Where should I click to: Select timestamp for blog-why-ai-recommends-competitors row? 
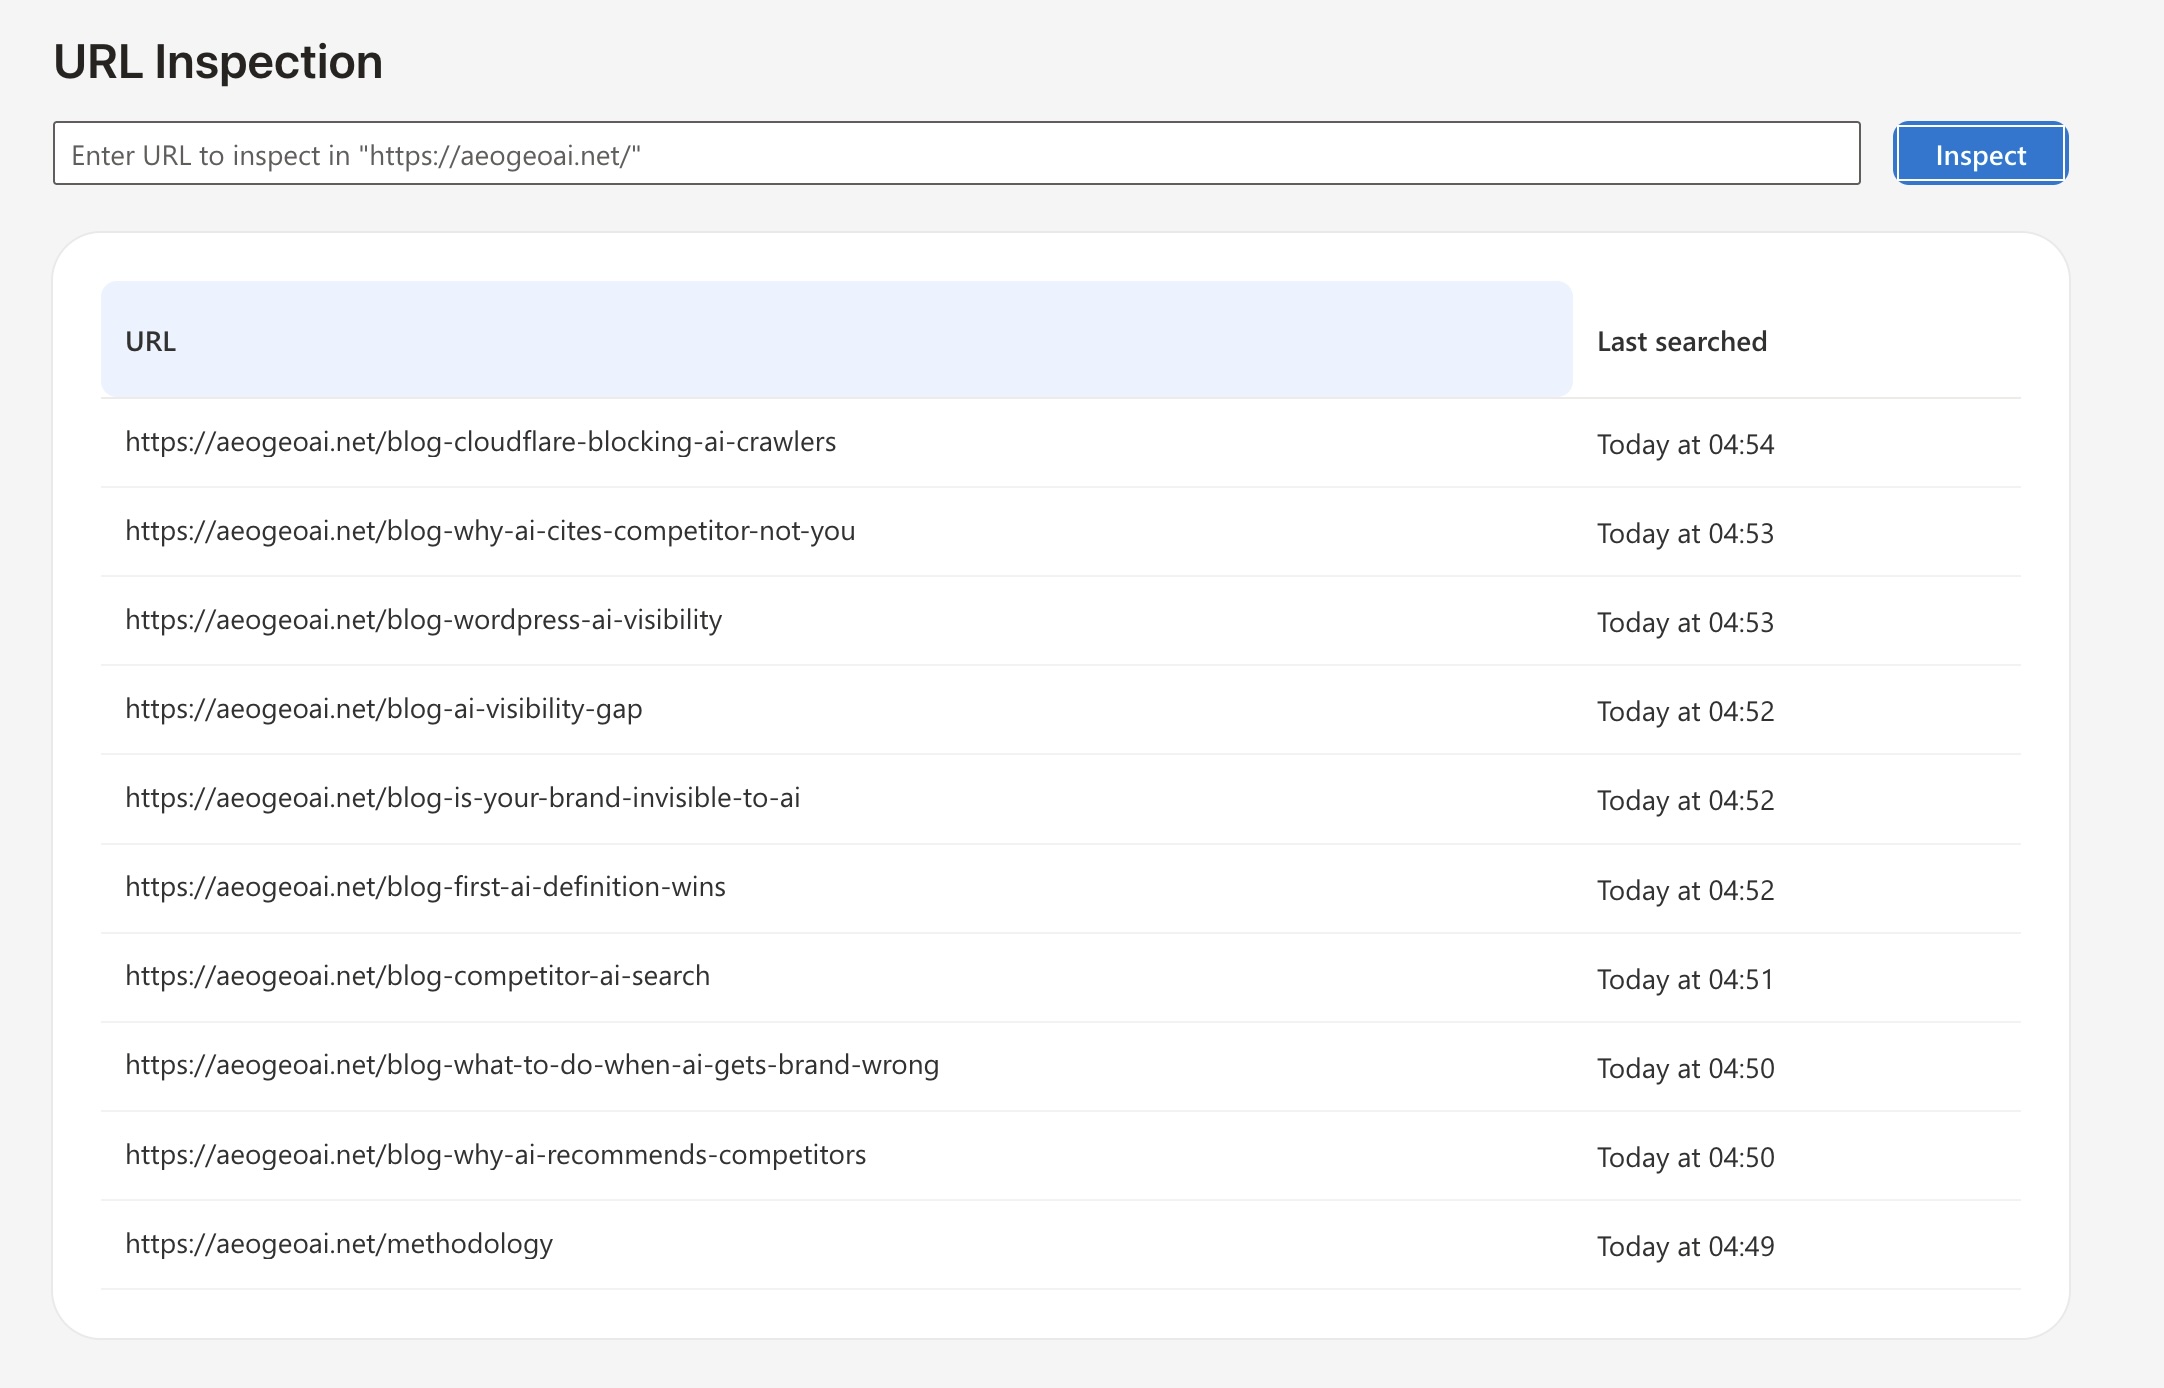point(1685,1157)
